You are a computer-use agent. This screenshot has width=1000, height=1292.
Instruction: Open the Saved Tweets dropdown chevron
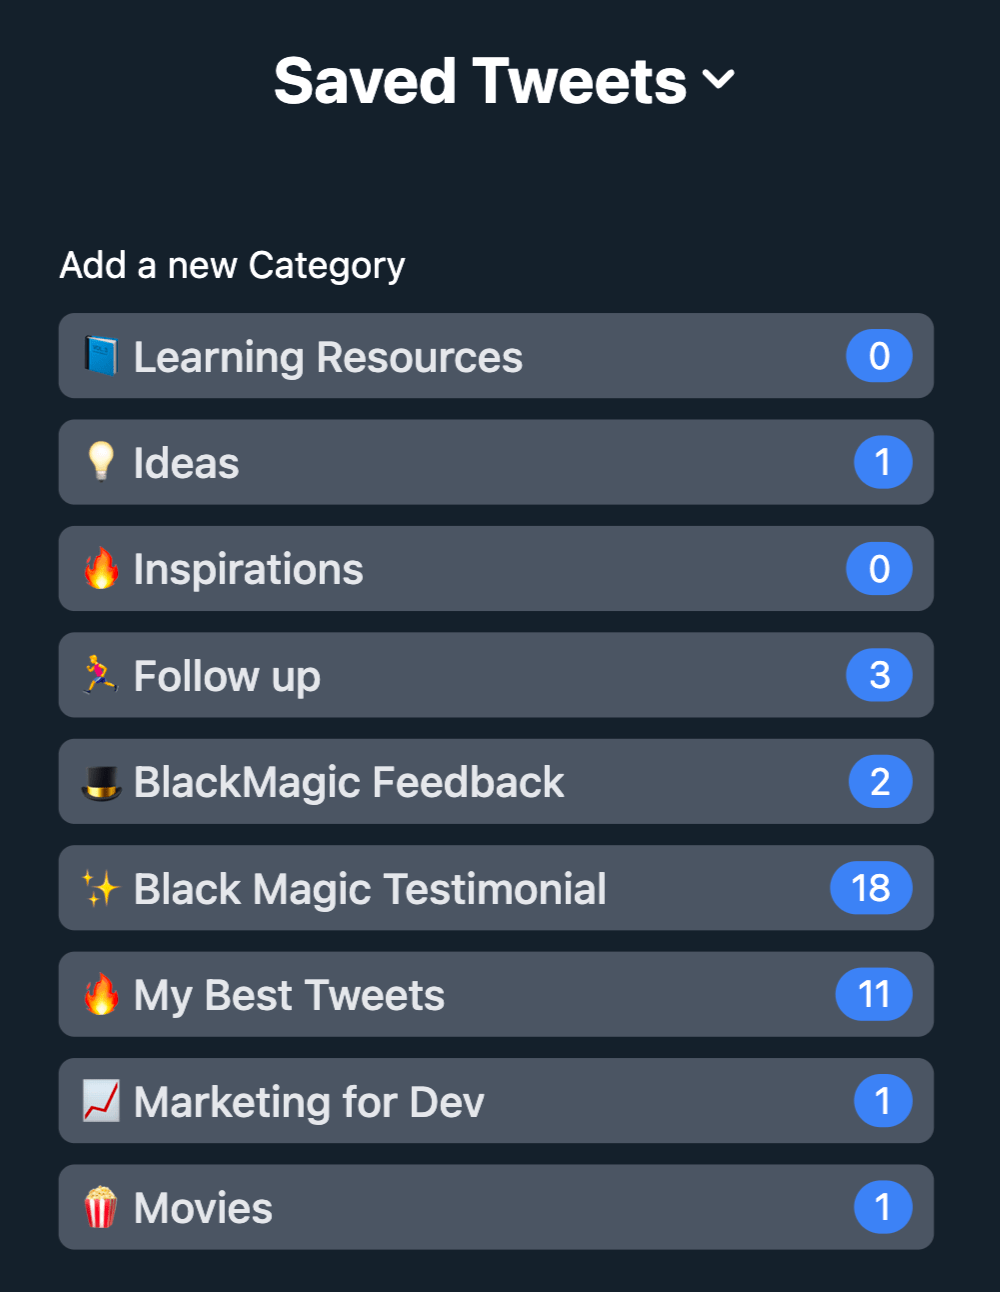718,80
